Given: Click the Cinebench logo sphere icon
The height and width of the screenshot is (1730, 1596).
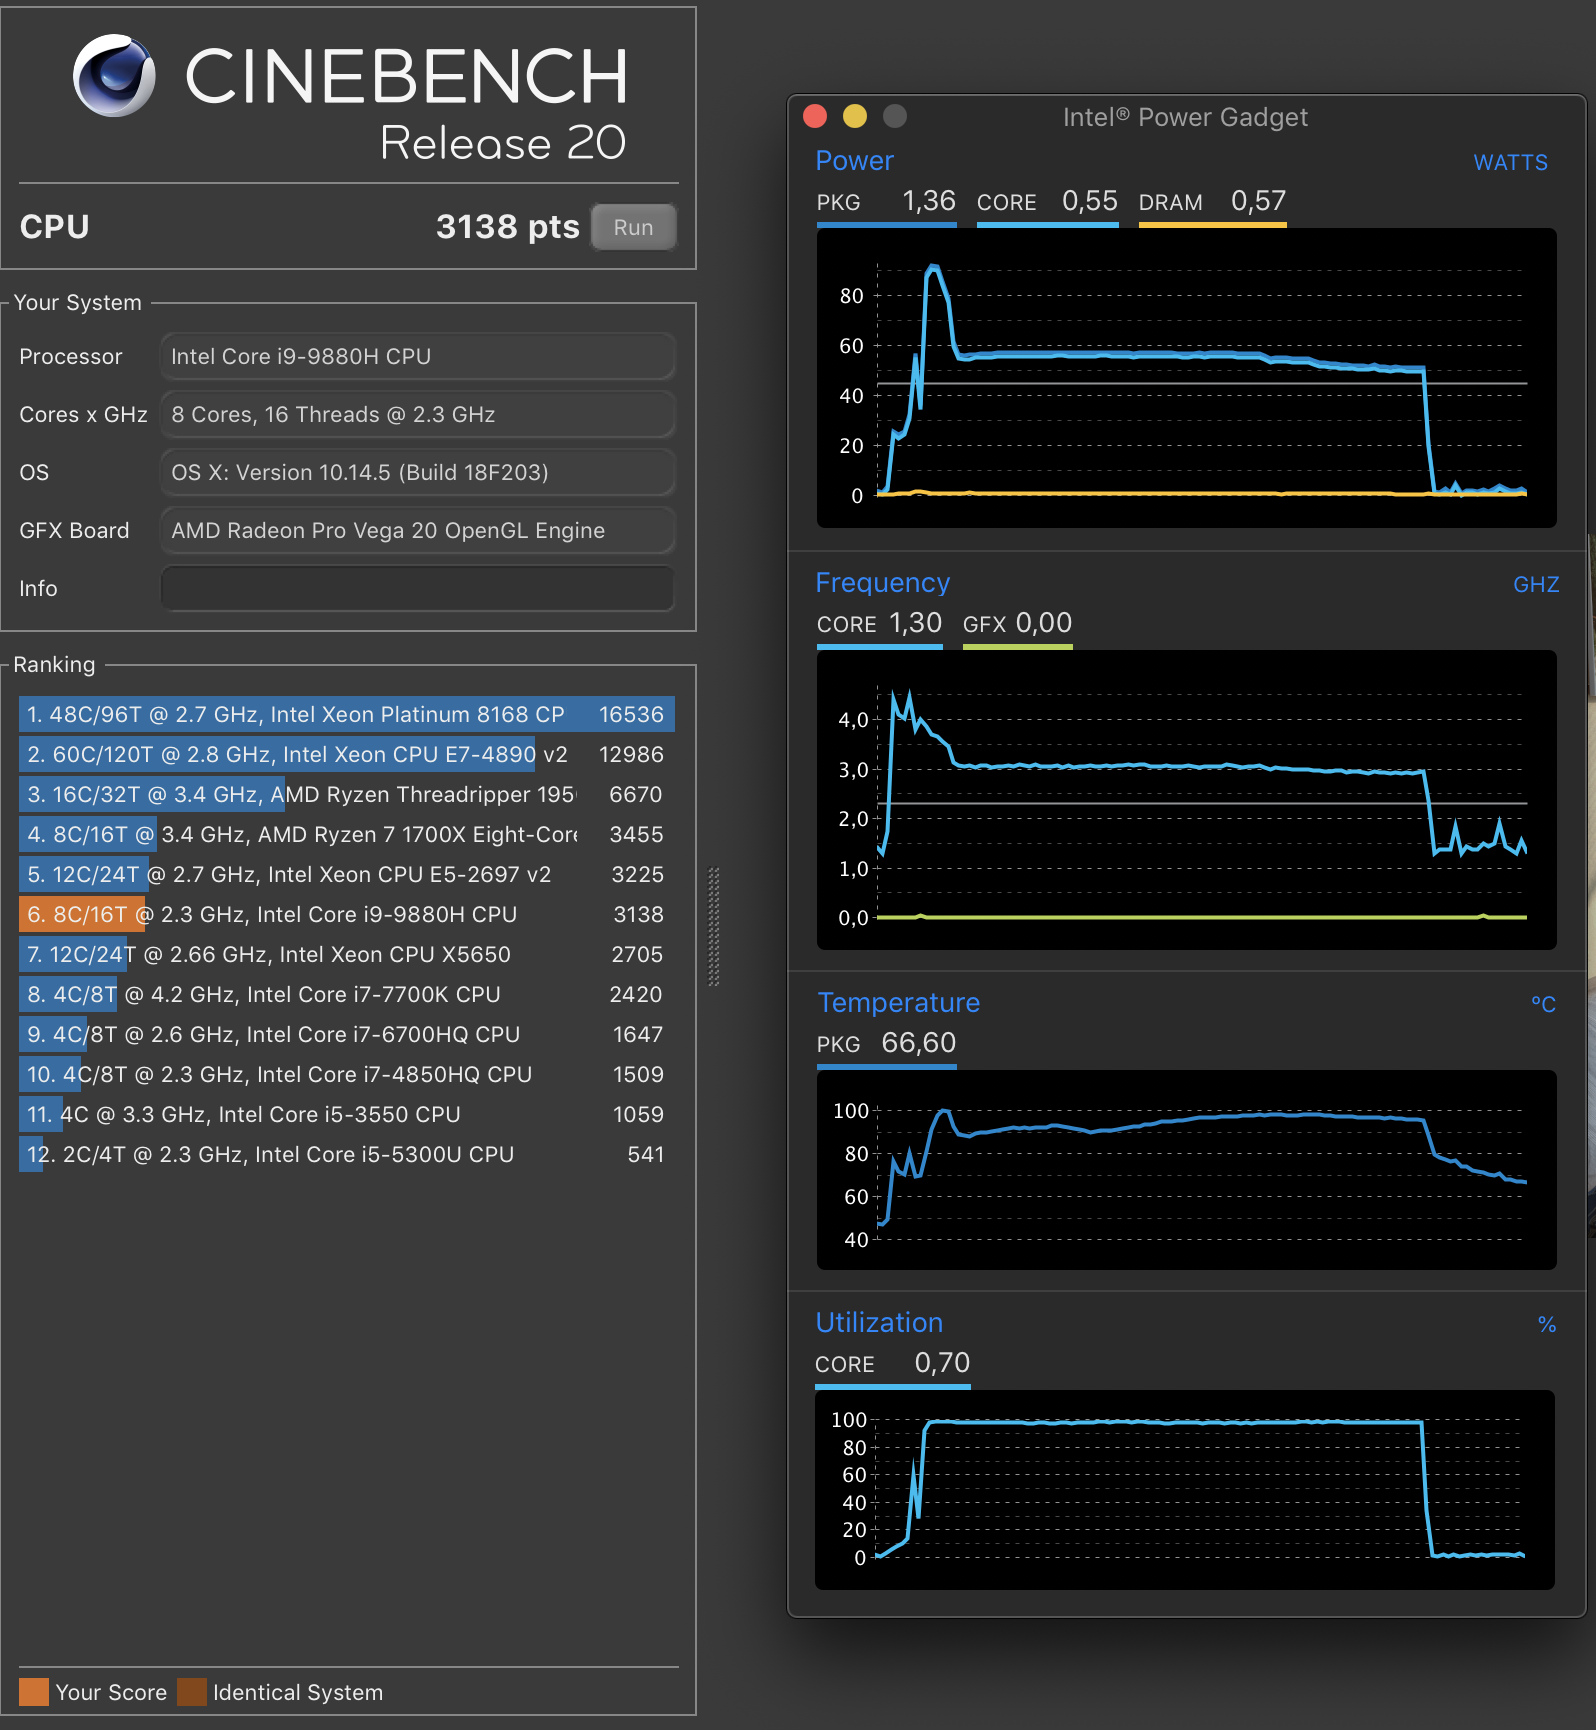Looking at the screenshot, I should [x=114, y=76].
